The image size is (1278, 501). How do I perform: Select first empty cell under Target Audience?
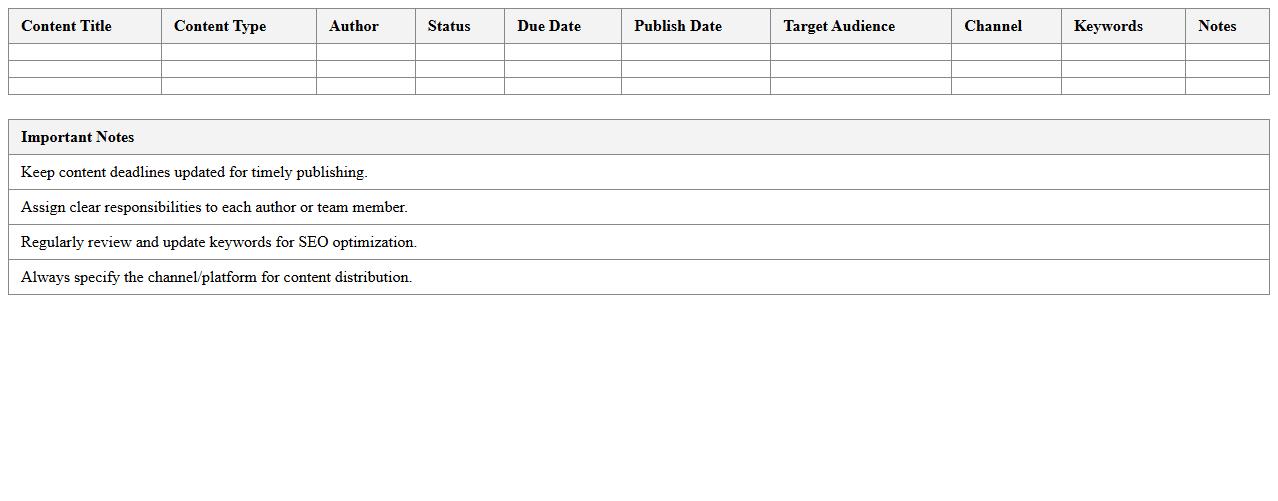[860, 52]
